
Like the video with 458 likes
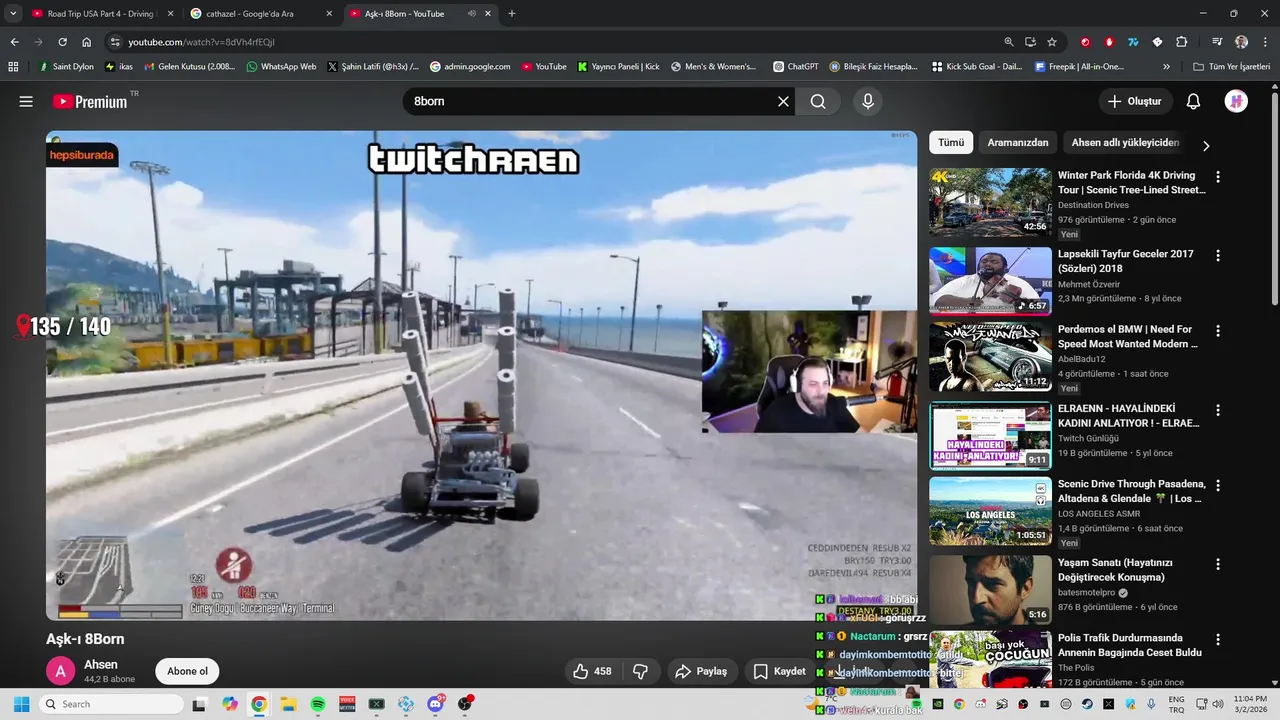point(592,671)
